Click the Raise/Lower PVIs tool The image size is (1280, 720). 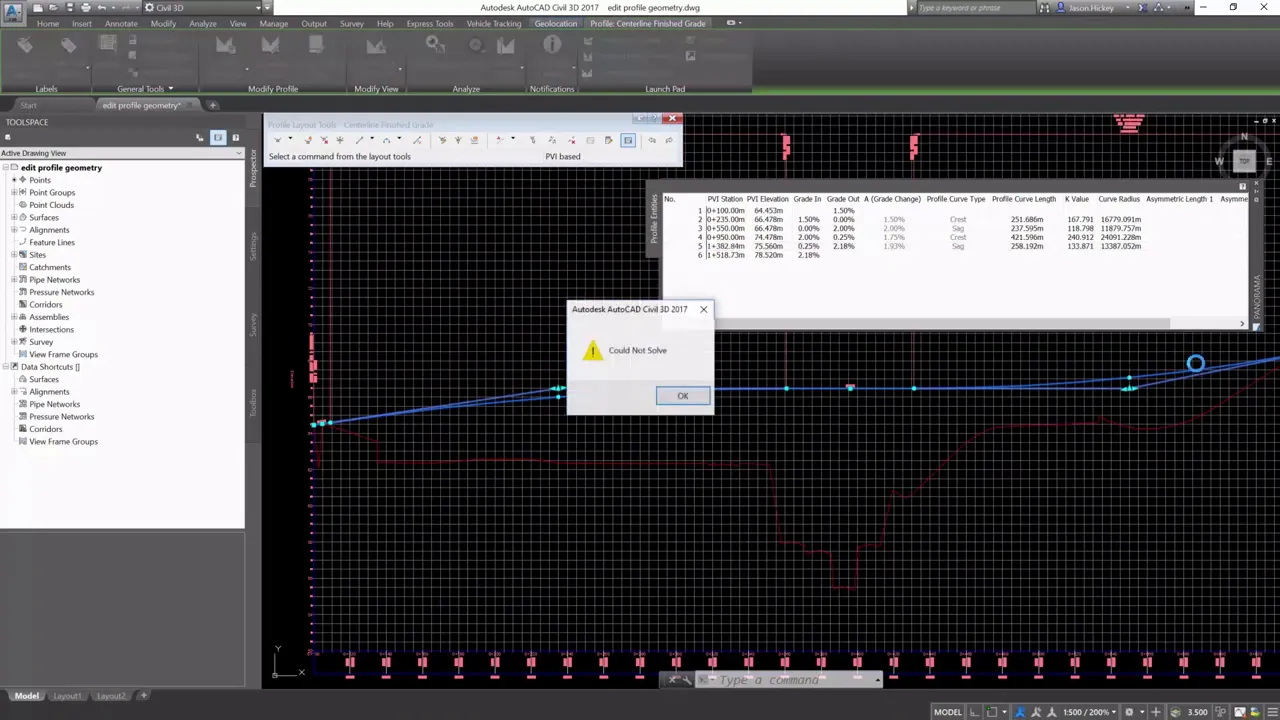click(x=459, y=140)
